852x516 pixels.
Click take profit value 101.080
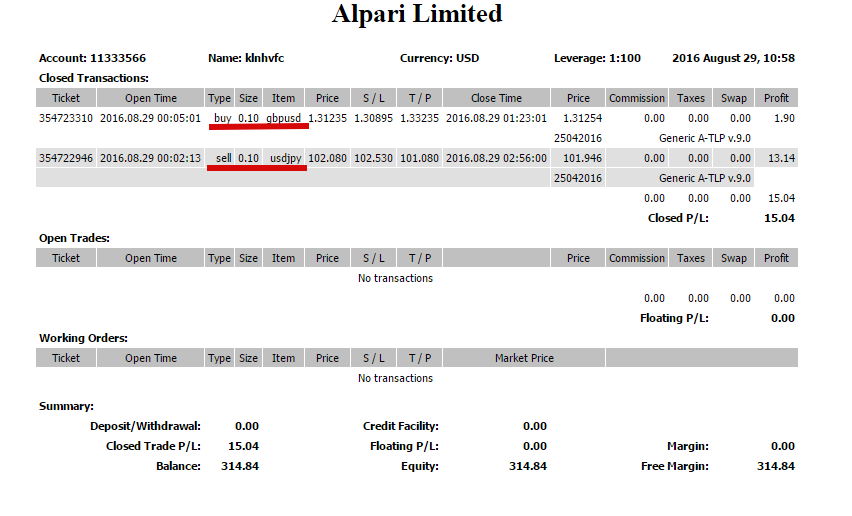click(x=419, y=158)
